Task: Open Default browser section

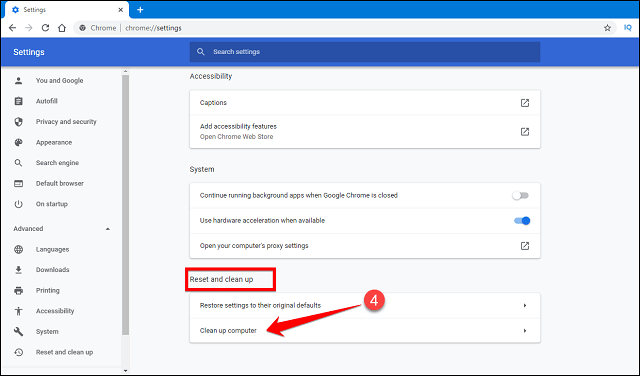Action: pyautogui.click(x=60, y=183)
